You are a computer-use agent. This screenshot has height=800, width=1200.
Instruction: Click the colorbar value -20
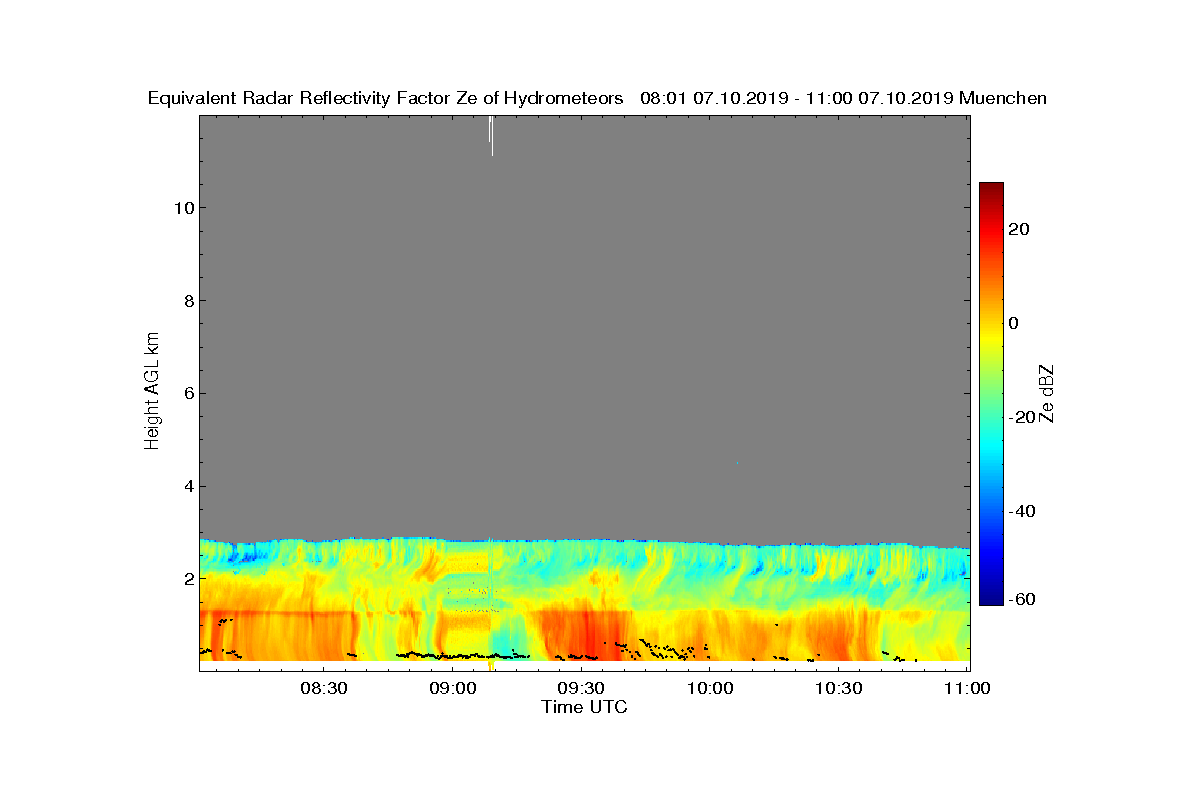(x=1022, y=417)
